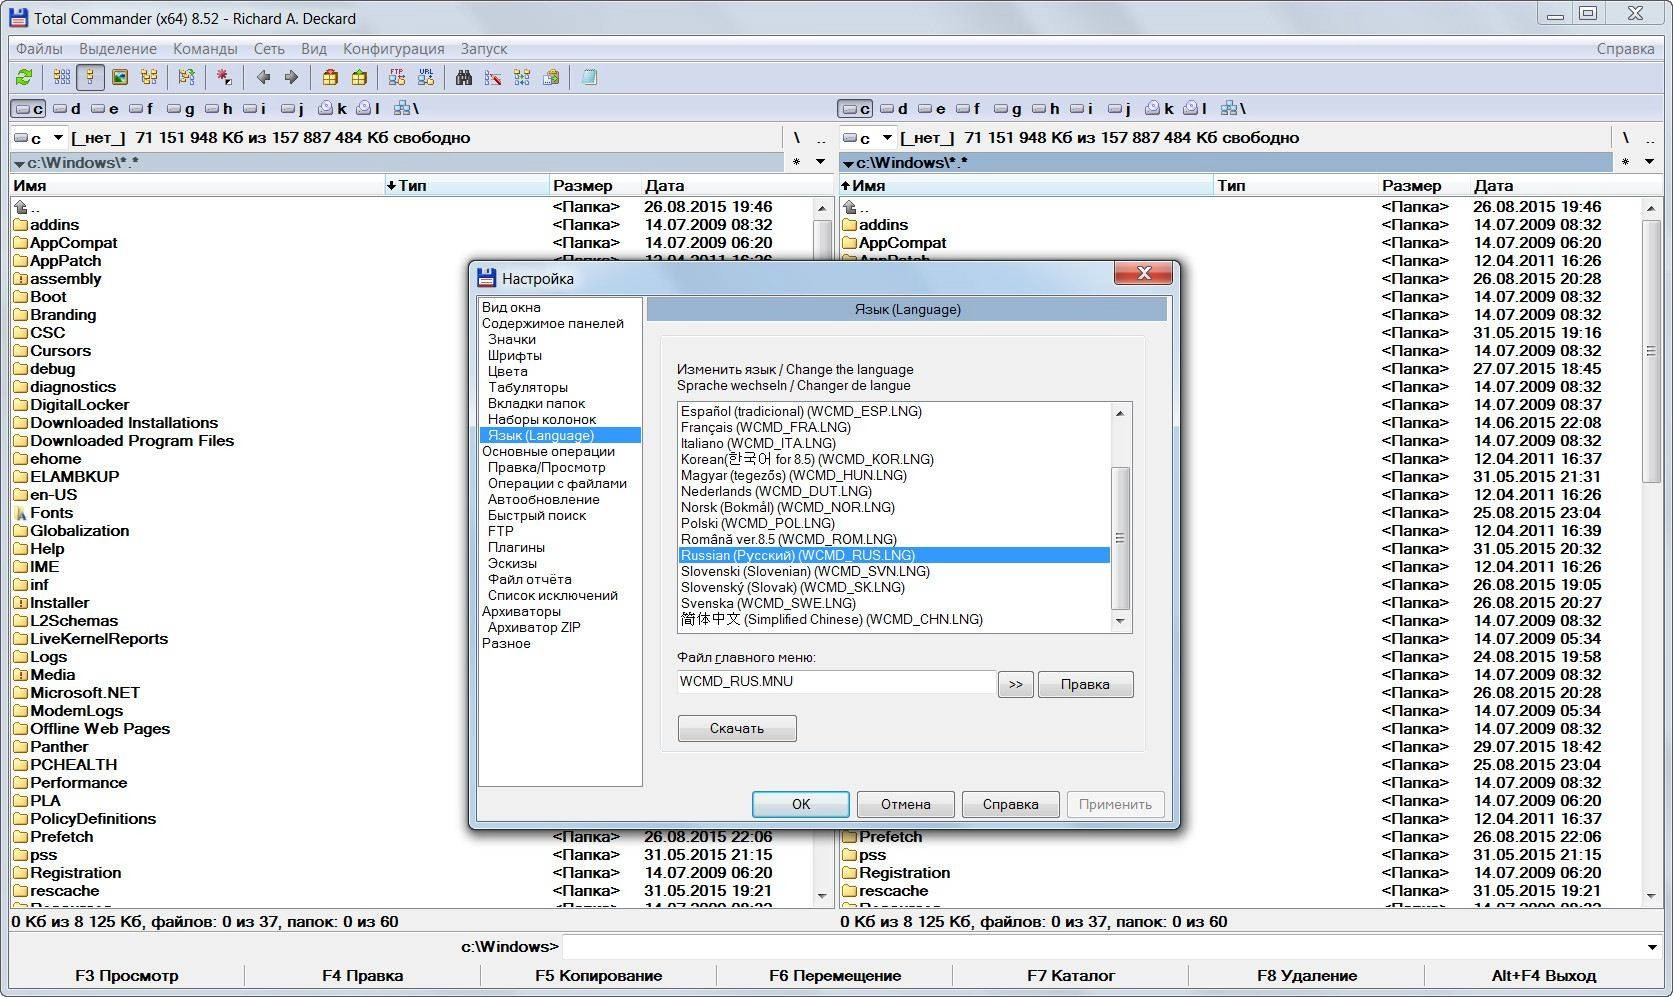
Task: Click the Справка button in the dialog
Action: (x=1010, y=804)
